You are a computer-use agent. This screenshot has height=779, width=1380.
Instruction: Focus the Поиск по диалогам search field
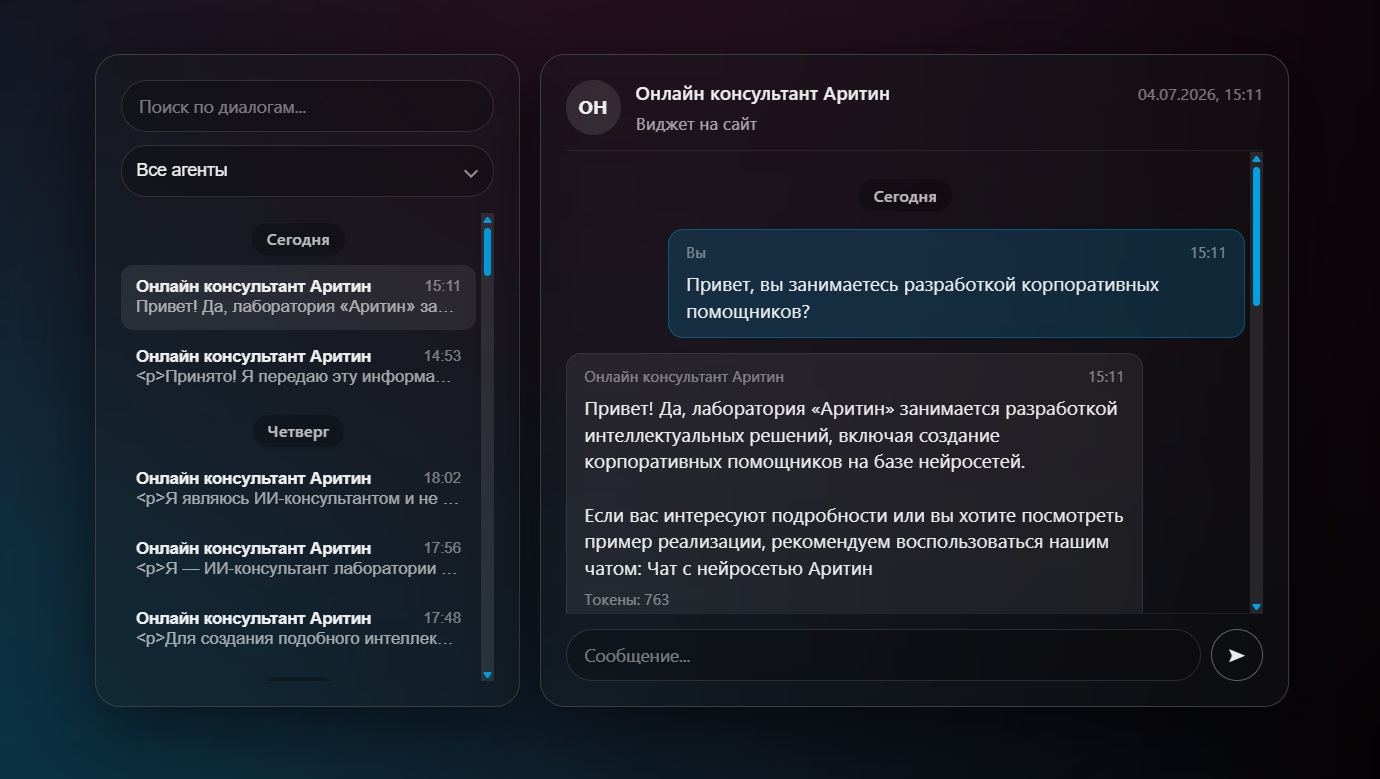point(307,106)
